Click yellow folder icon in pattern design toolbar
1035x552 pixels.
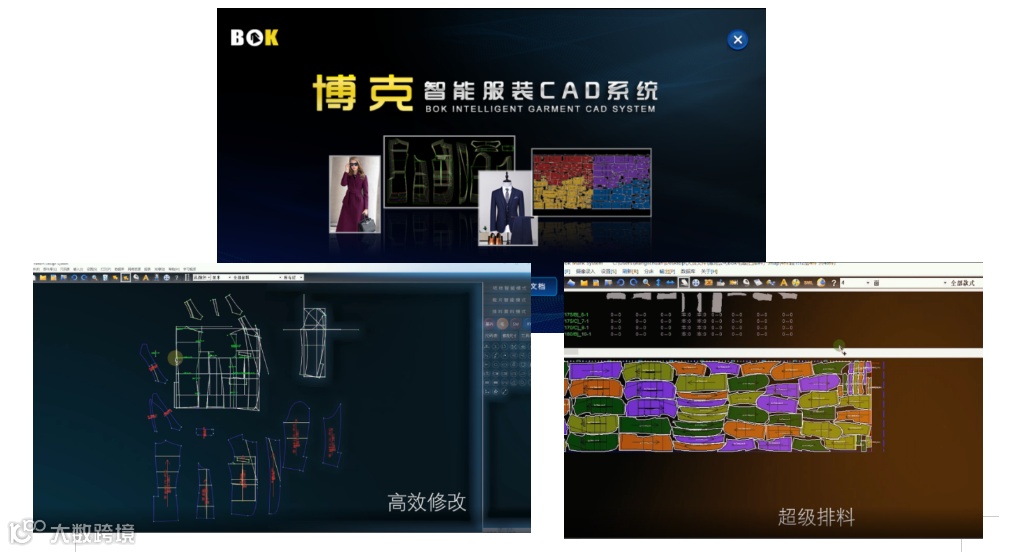tap(43, 277)
